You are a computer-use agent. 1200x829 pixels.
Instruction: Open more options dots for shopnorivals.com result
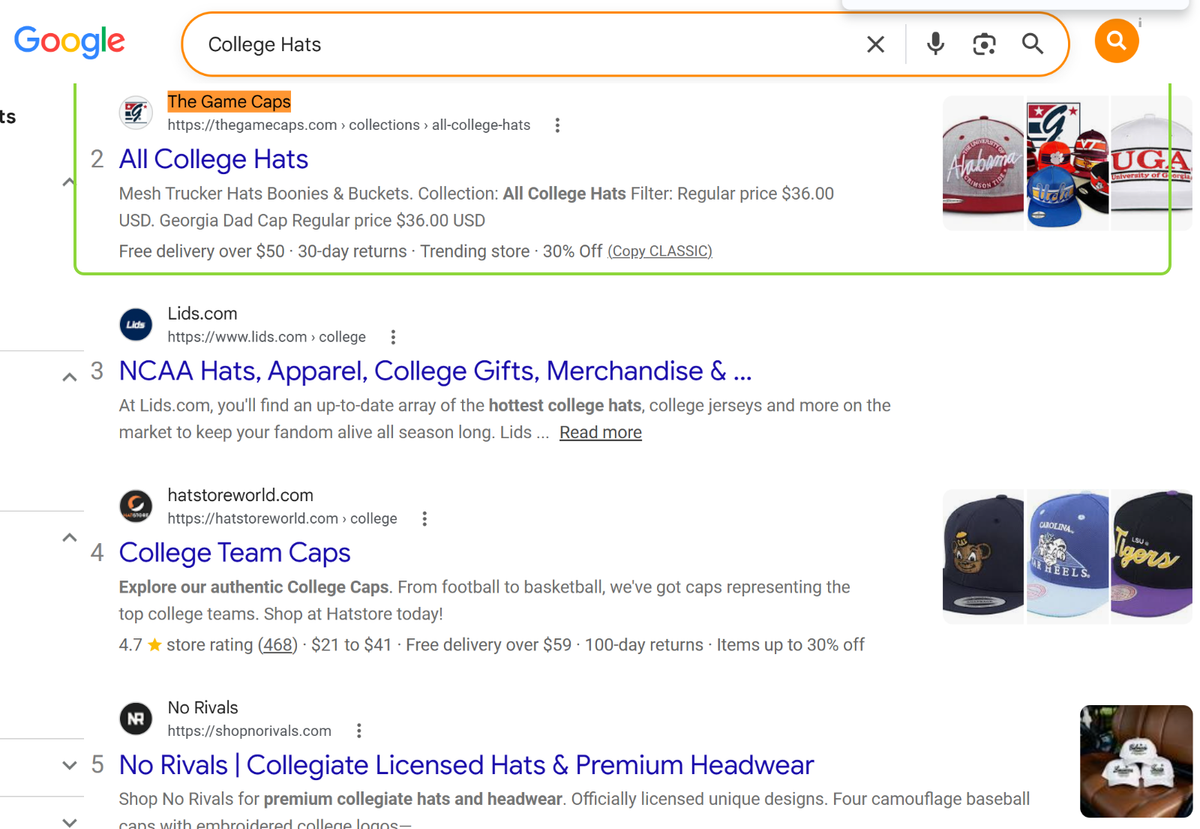[x=359, y=731]
